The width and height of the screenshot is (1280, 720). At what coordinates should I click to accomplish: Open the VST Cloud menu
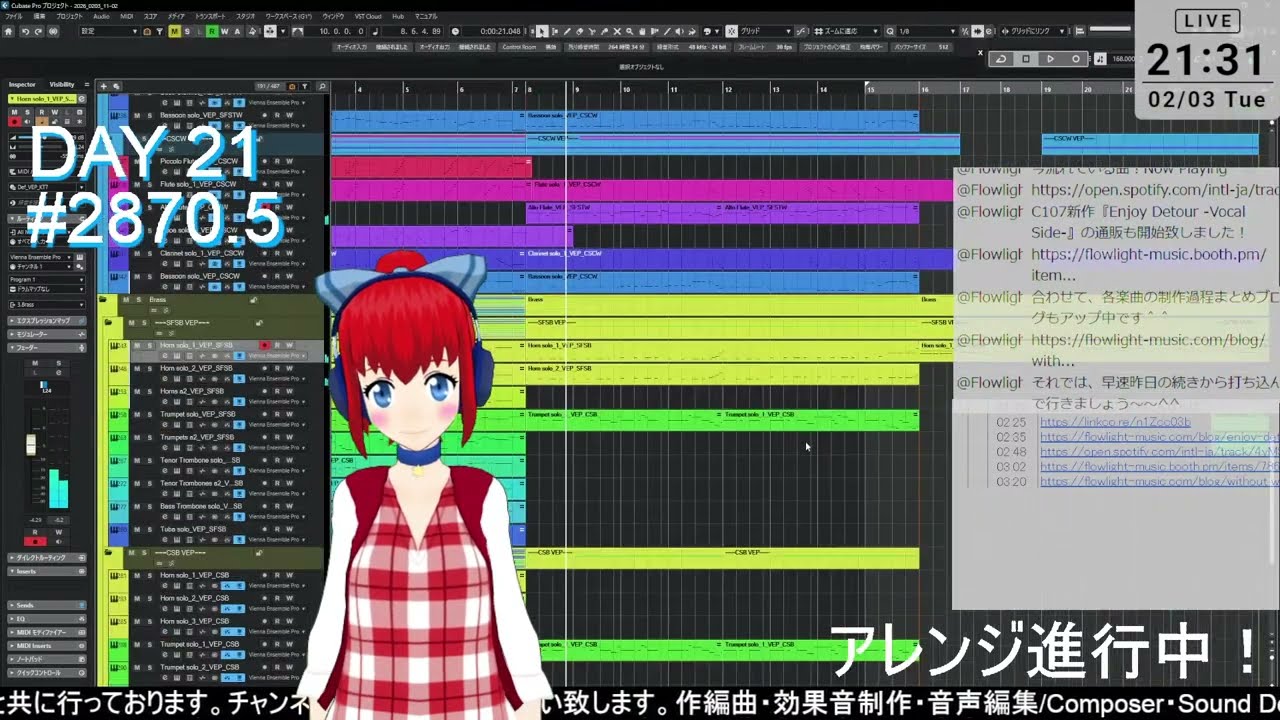coord(368,17)
